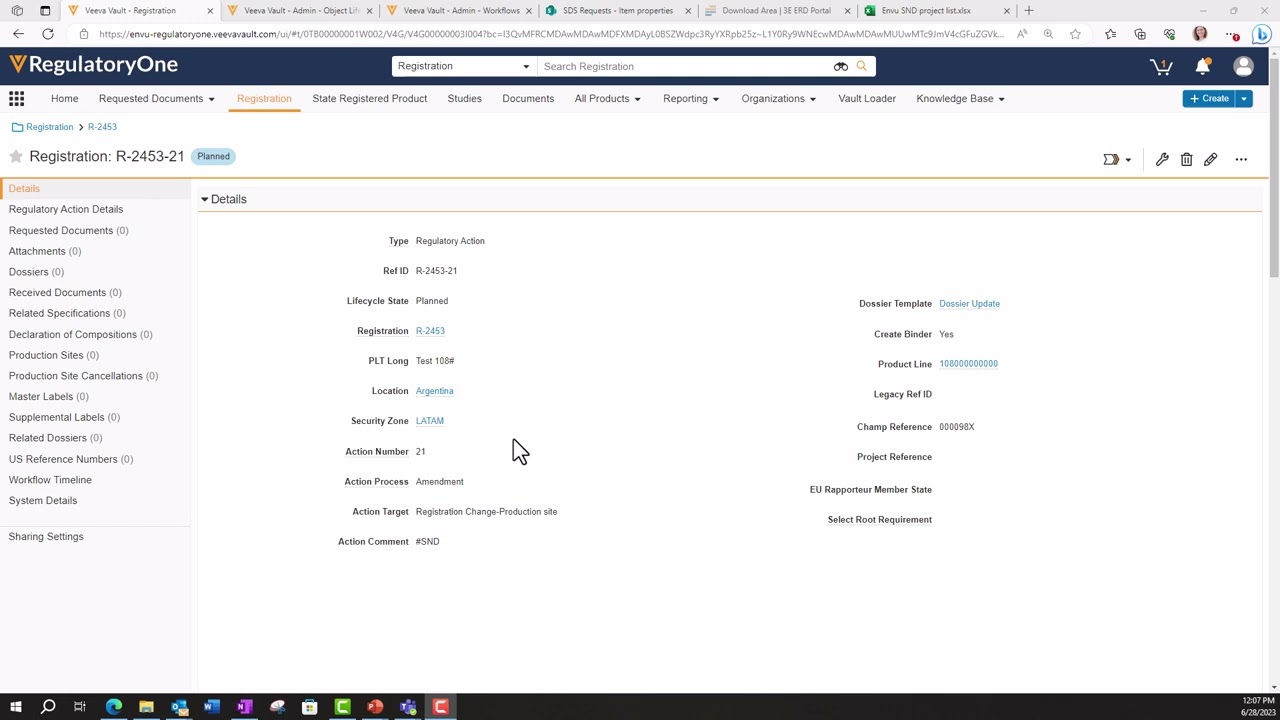Screen dimensions: 1280x720
Task: Expand the Requested Documents menu
Action: click(157, 99)
